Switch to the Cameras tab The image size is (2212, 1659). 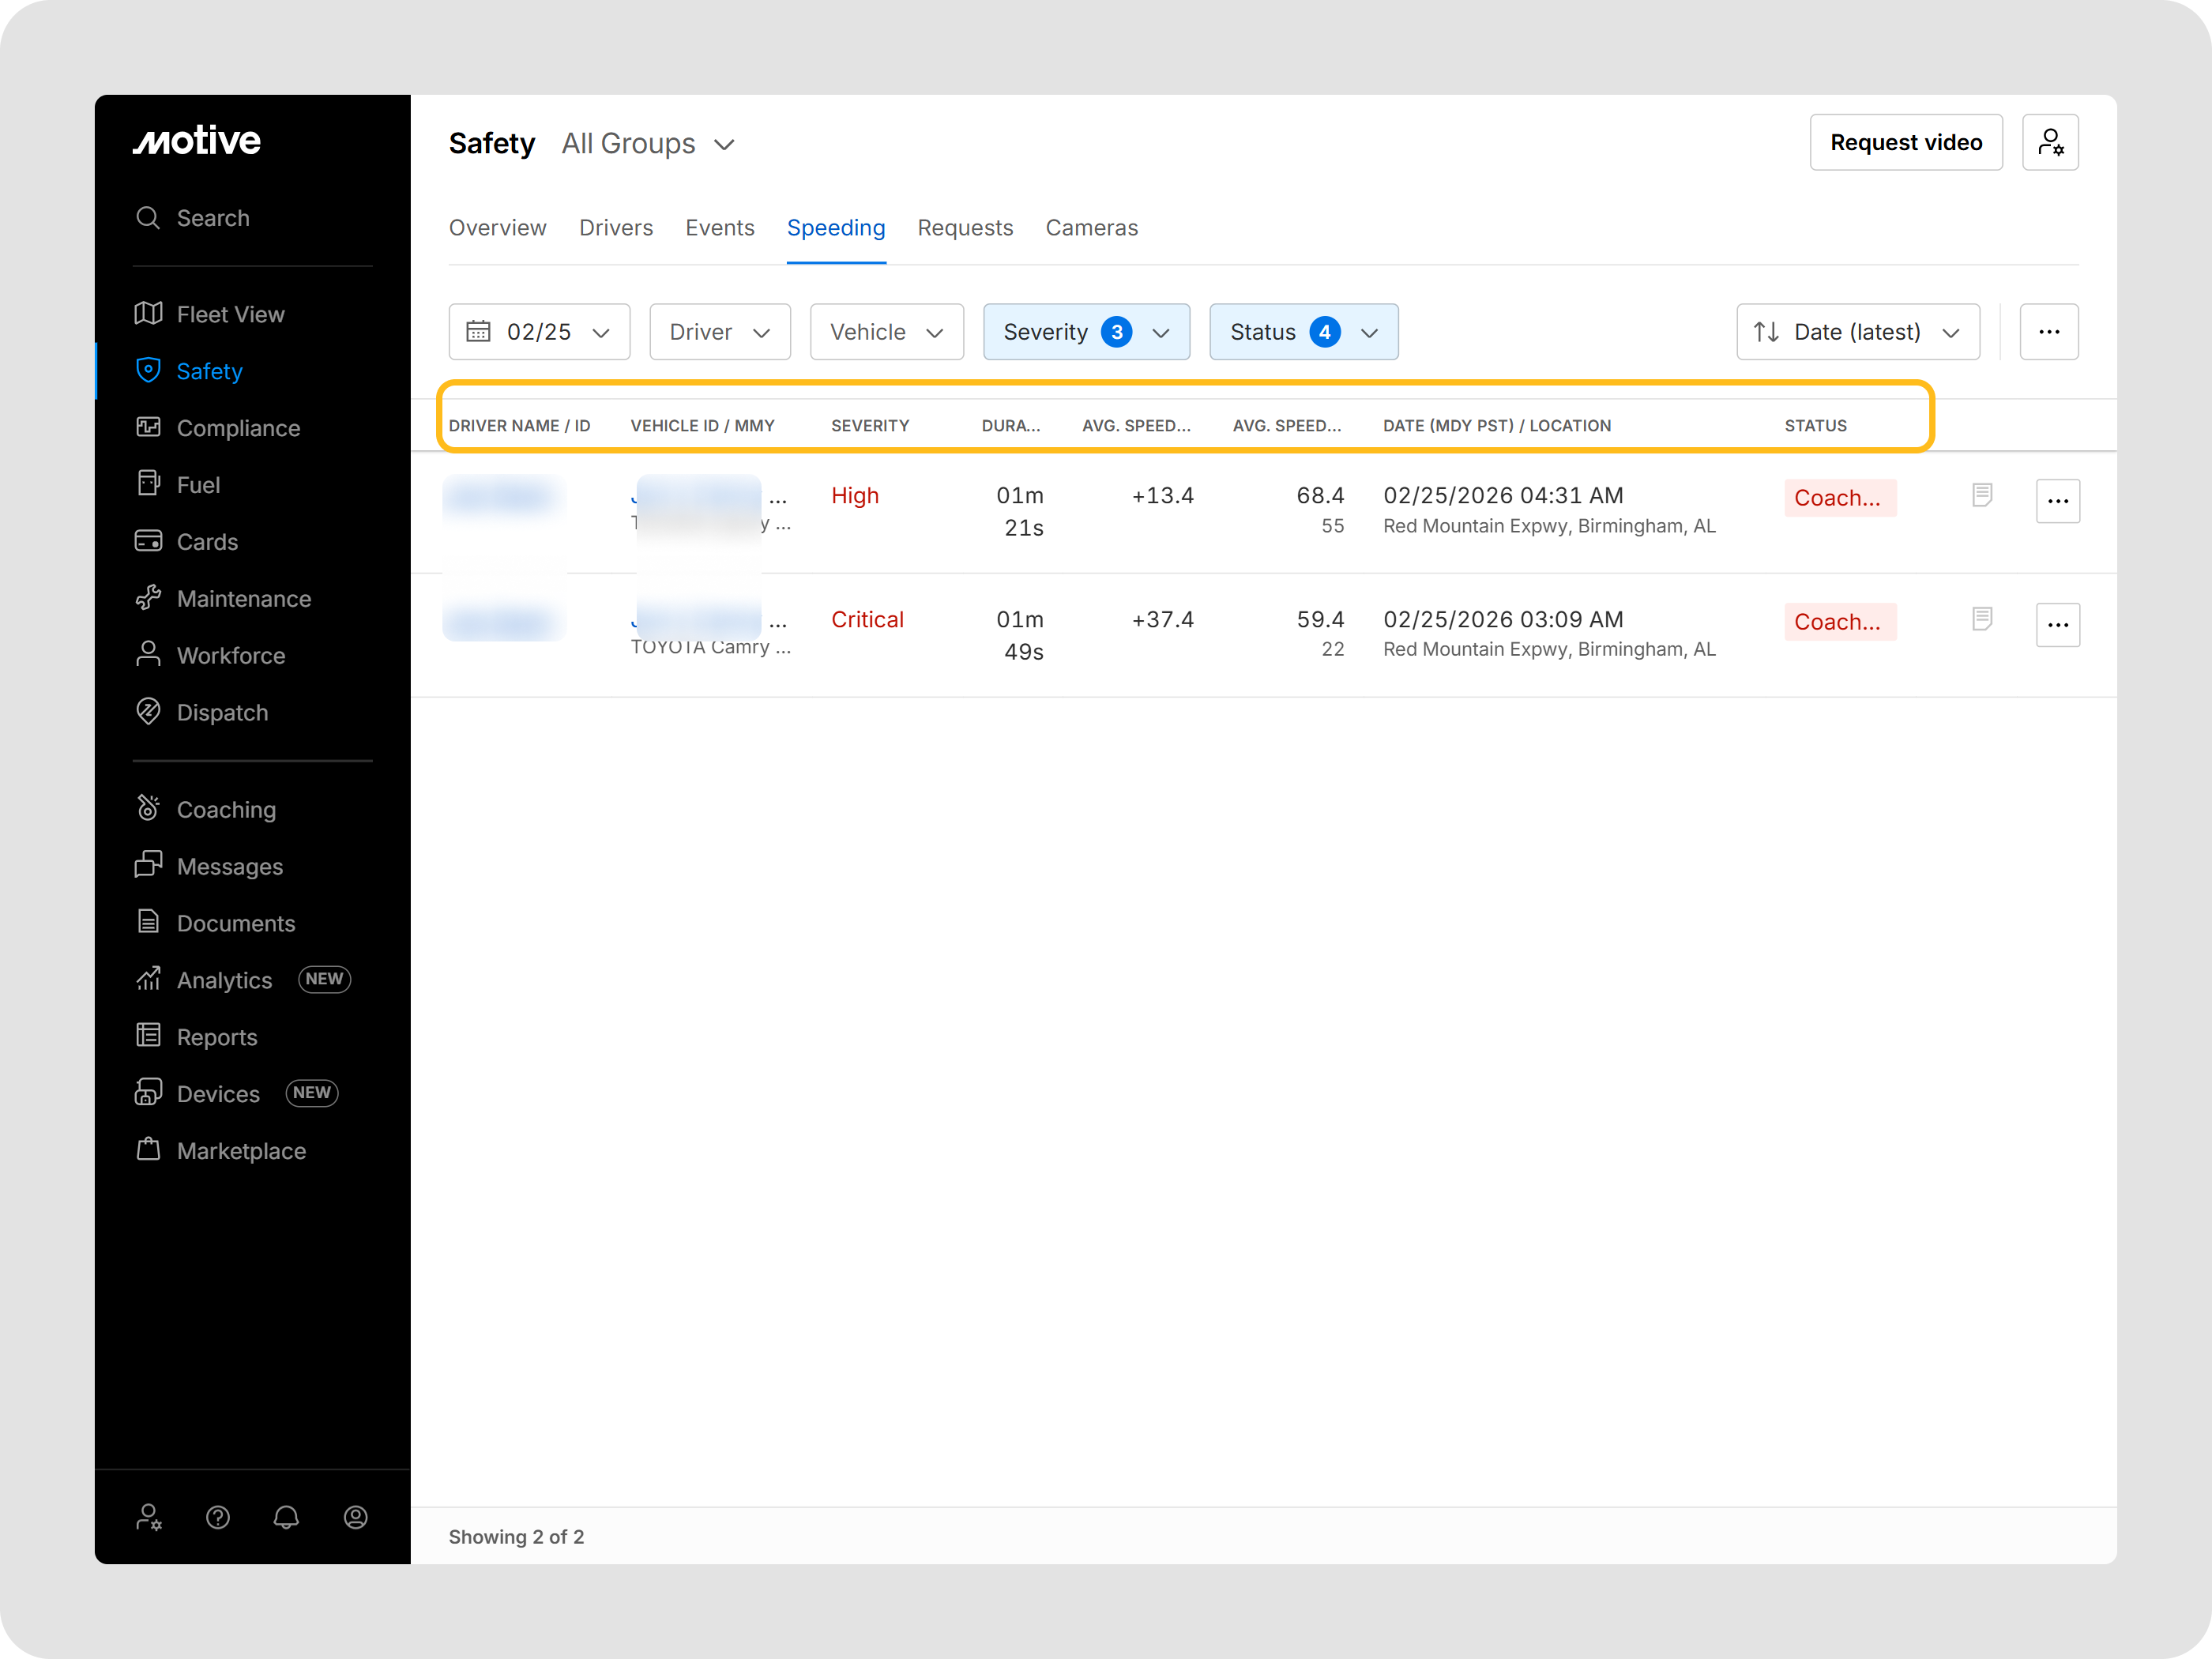click(x=1091, y=228)
